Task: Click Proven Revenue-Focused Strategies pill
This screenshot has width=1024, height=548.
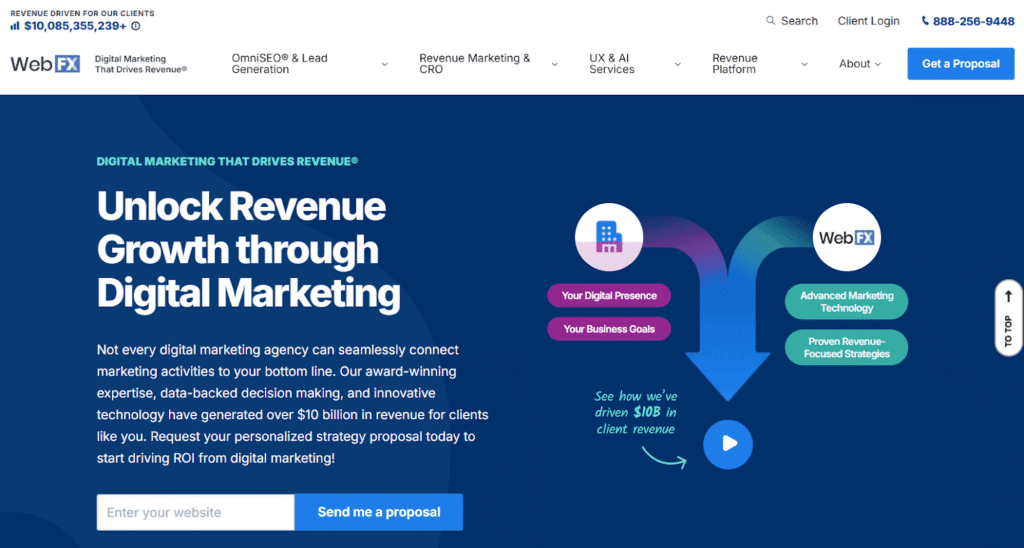Action: [x=846, y=347]
